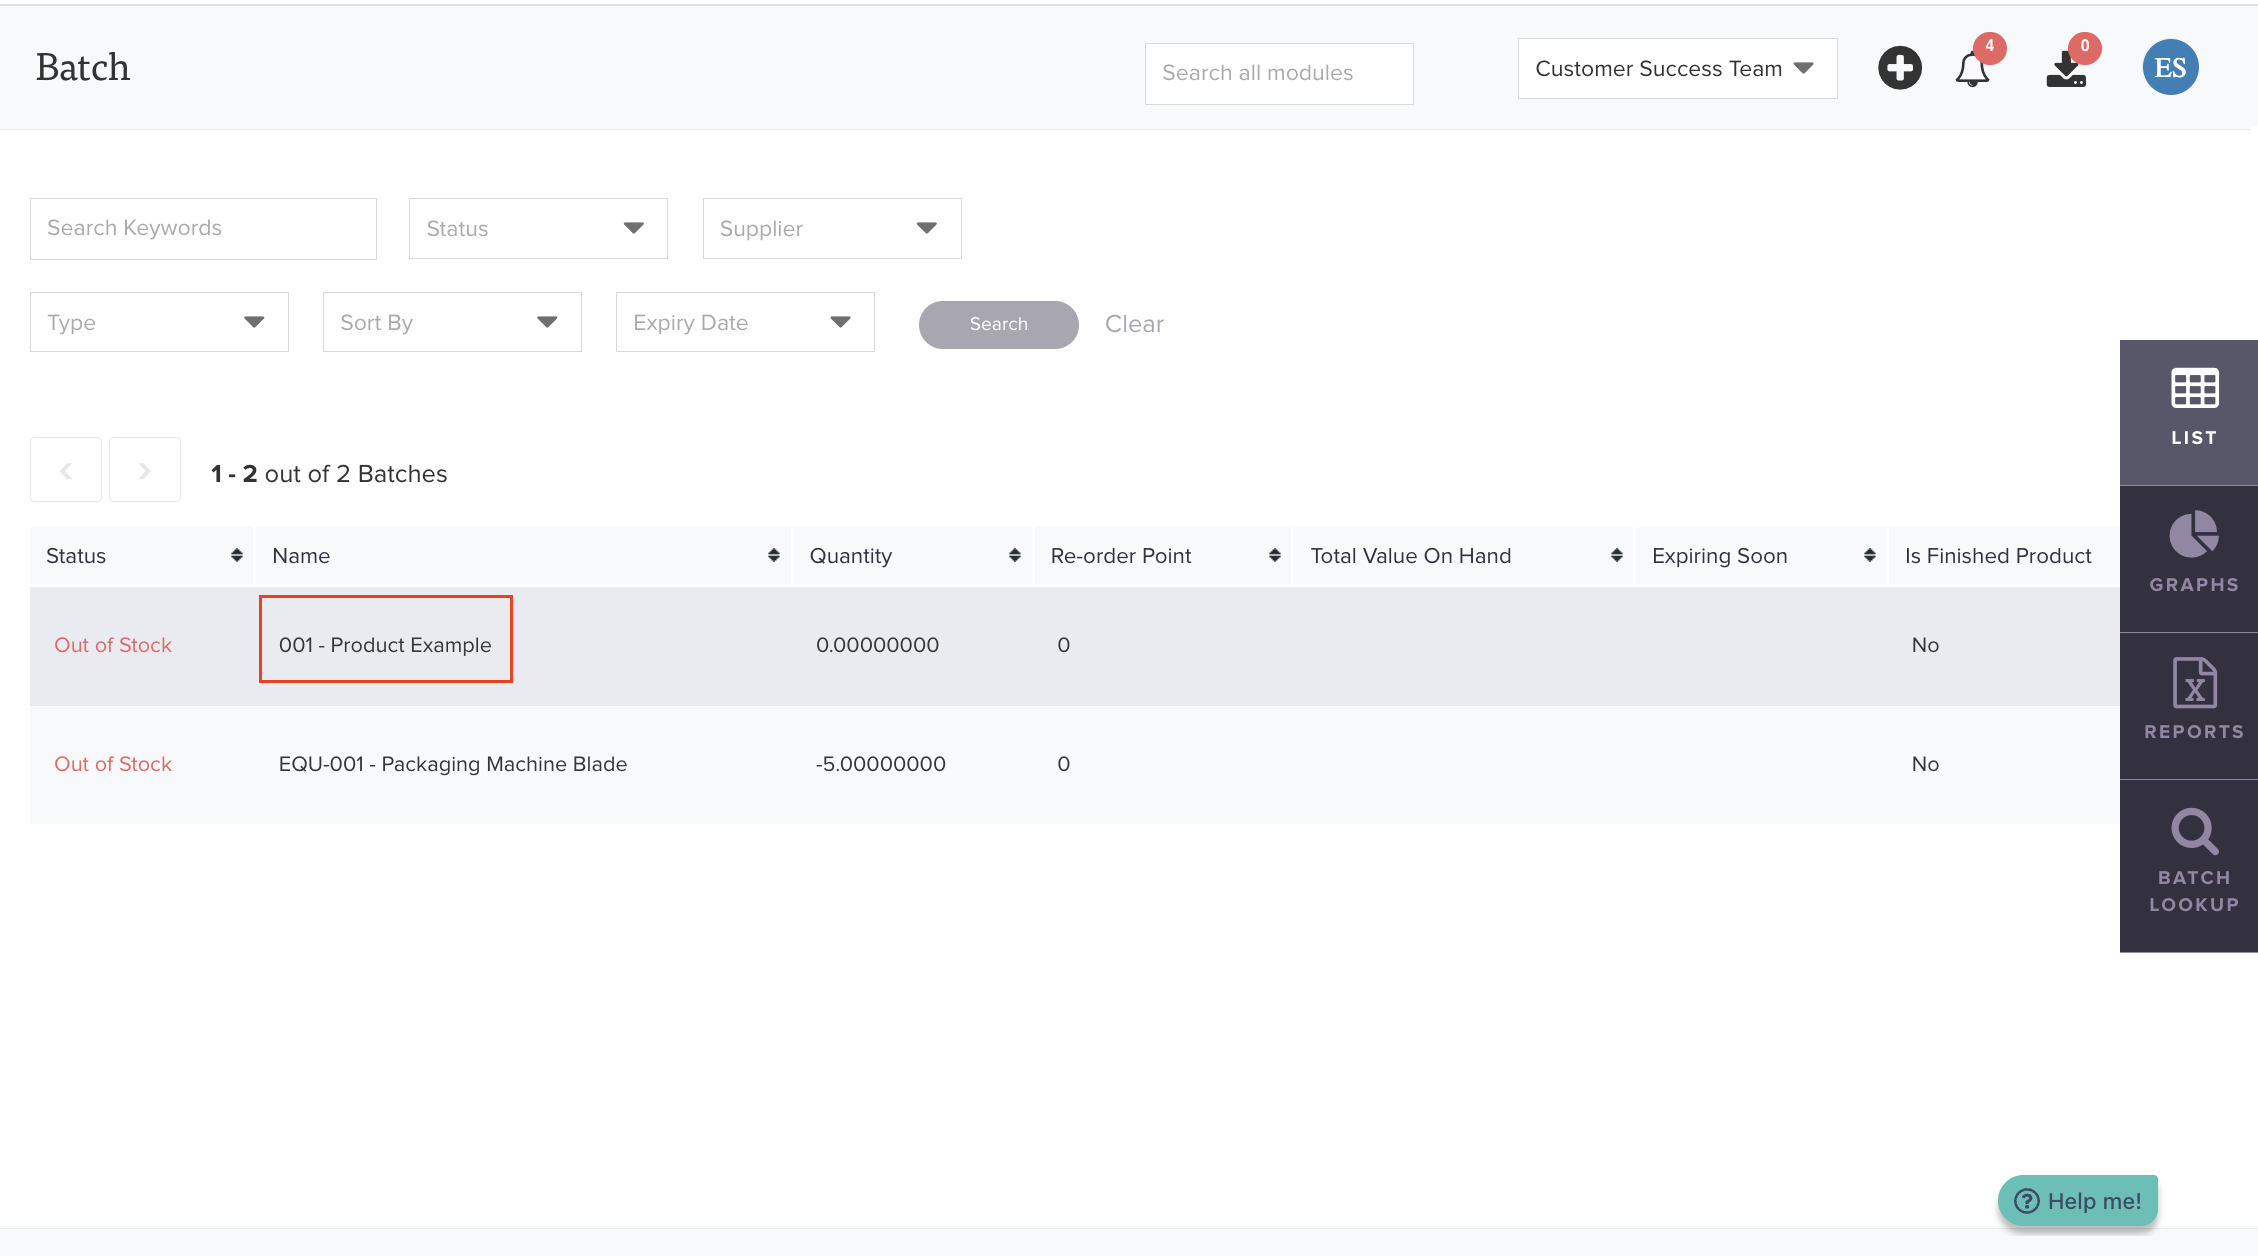The height and width of the screenshot is (1256, 2258).
Task: Click Out of Stock for Packaging Machine Blade
Action: [x=113, y=764]
